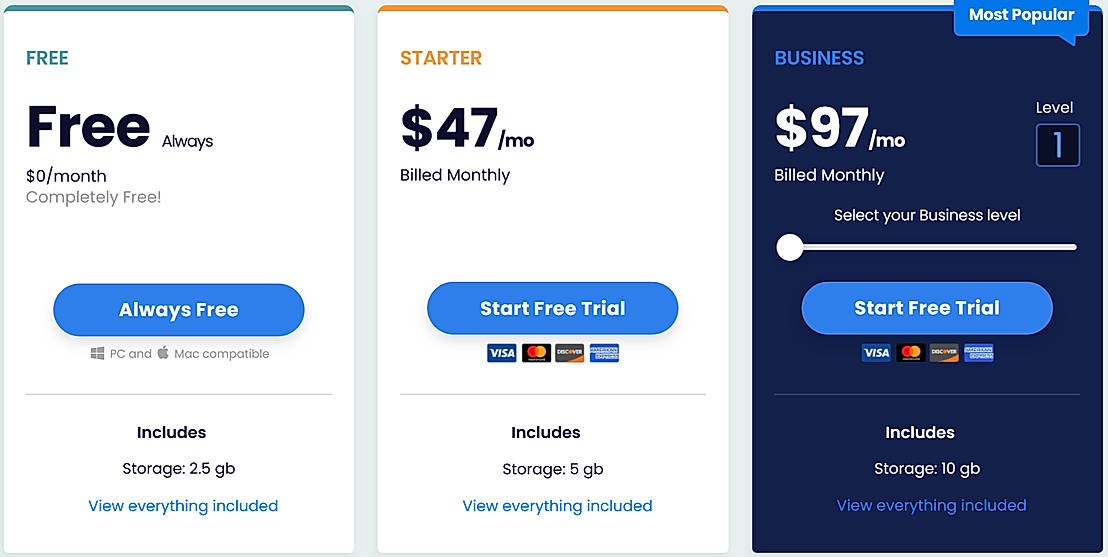Start Free Trial for Starter plan

[552, 308]
